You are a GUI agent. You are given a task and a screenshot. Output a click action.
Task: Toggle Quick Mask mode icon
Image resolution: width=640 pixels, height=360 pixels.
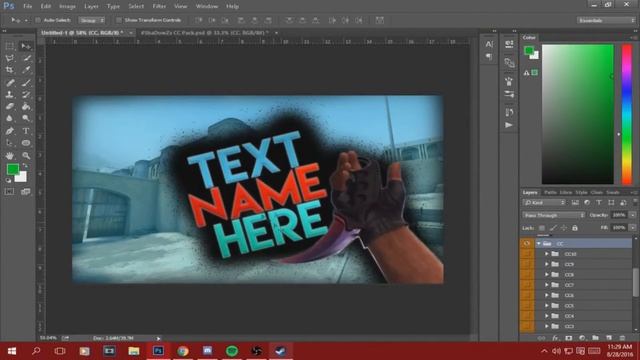tap(10, 191)
